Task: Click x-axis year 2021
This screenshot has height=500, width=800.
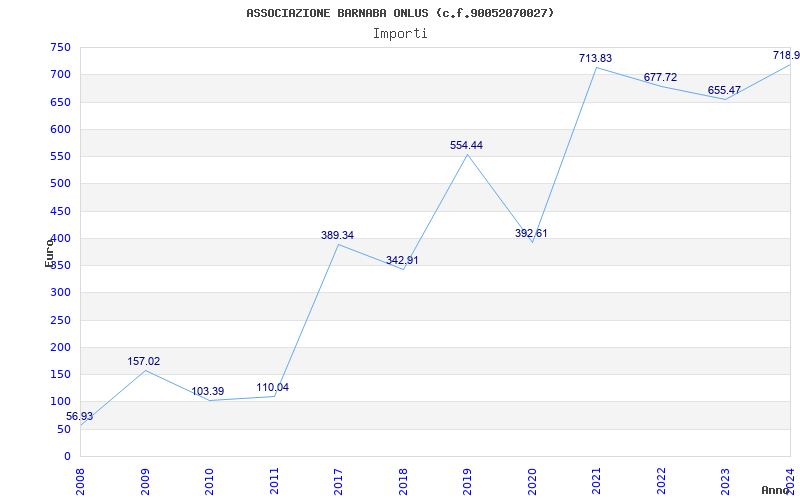Action: pos(597,482)
